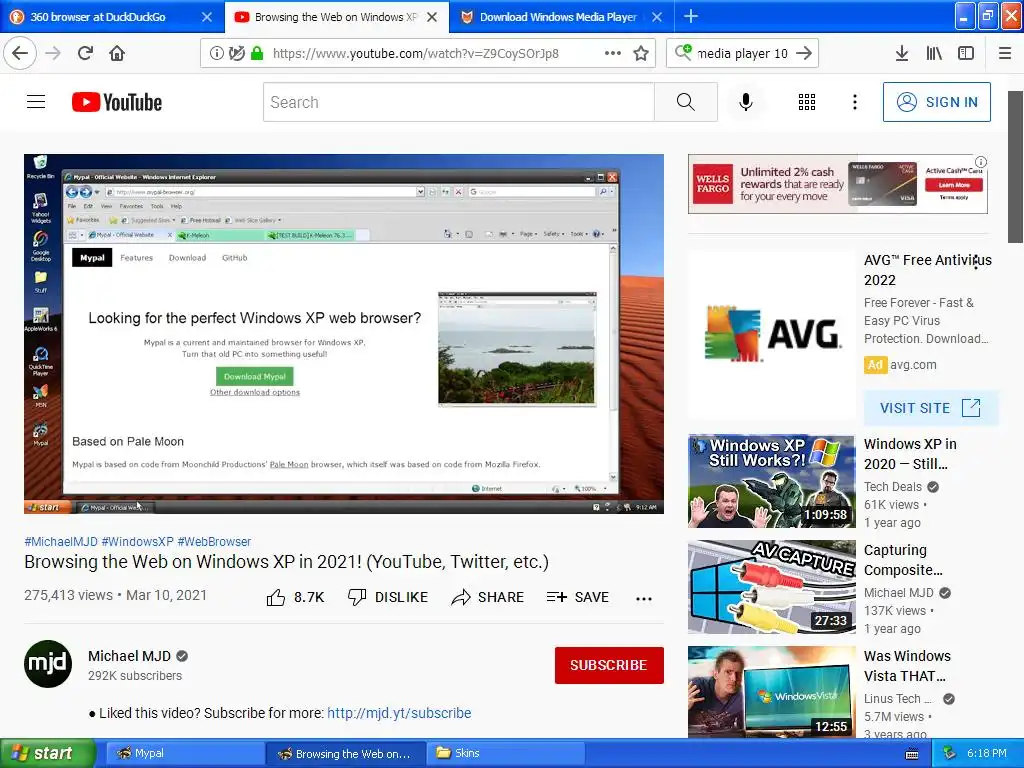Open Windows Vista video thumbnail
Image resolution: width=1024 pixels, height=768 pixels.
(x=771, y=692)
